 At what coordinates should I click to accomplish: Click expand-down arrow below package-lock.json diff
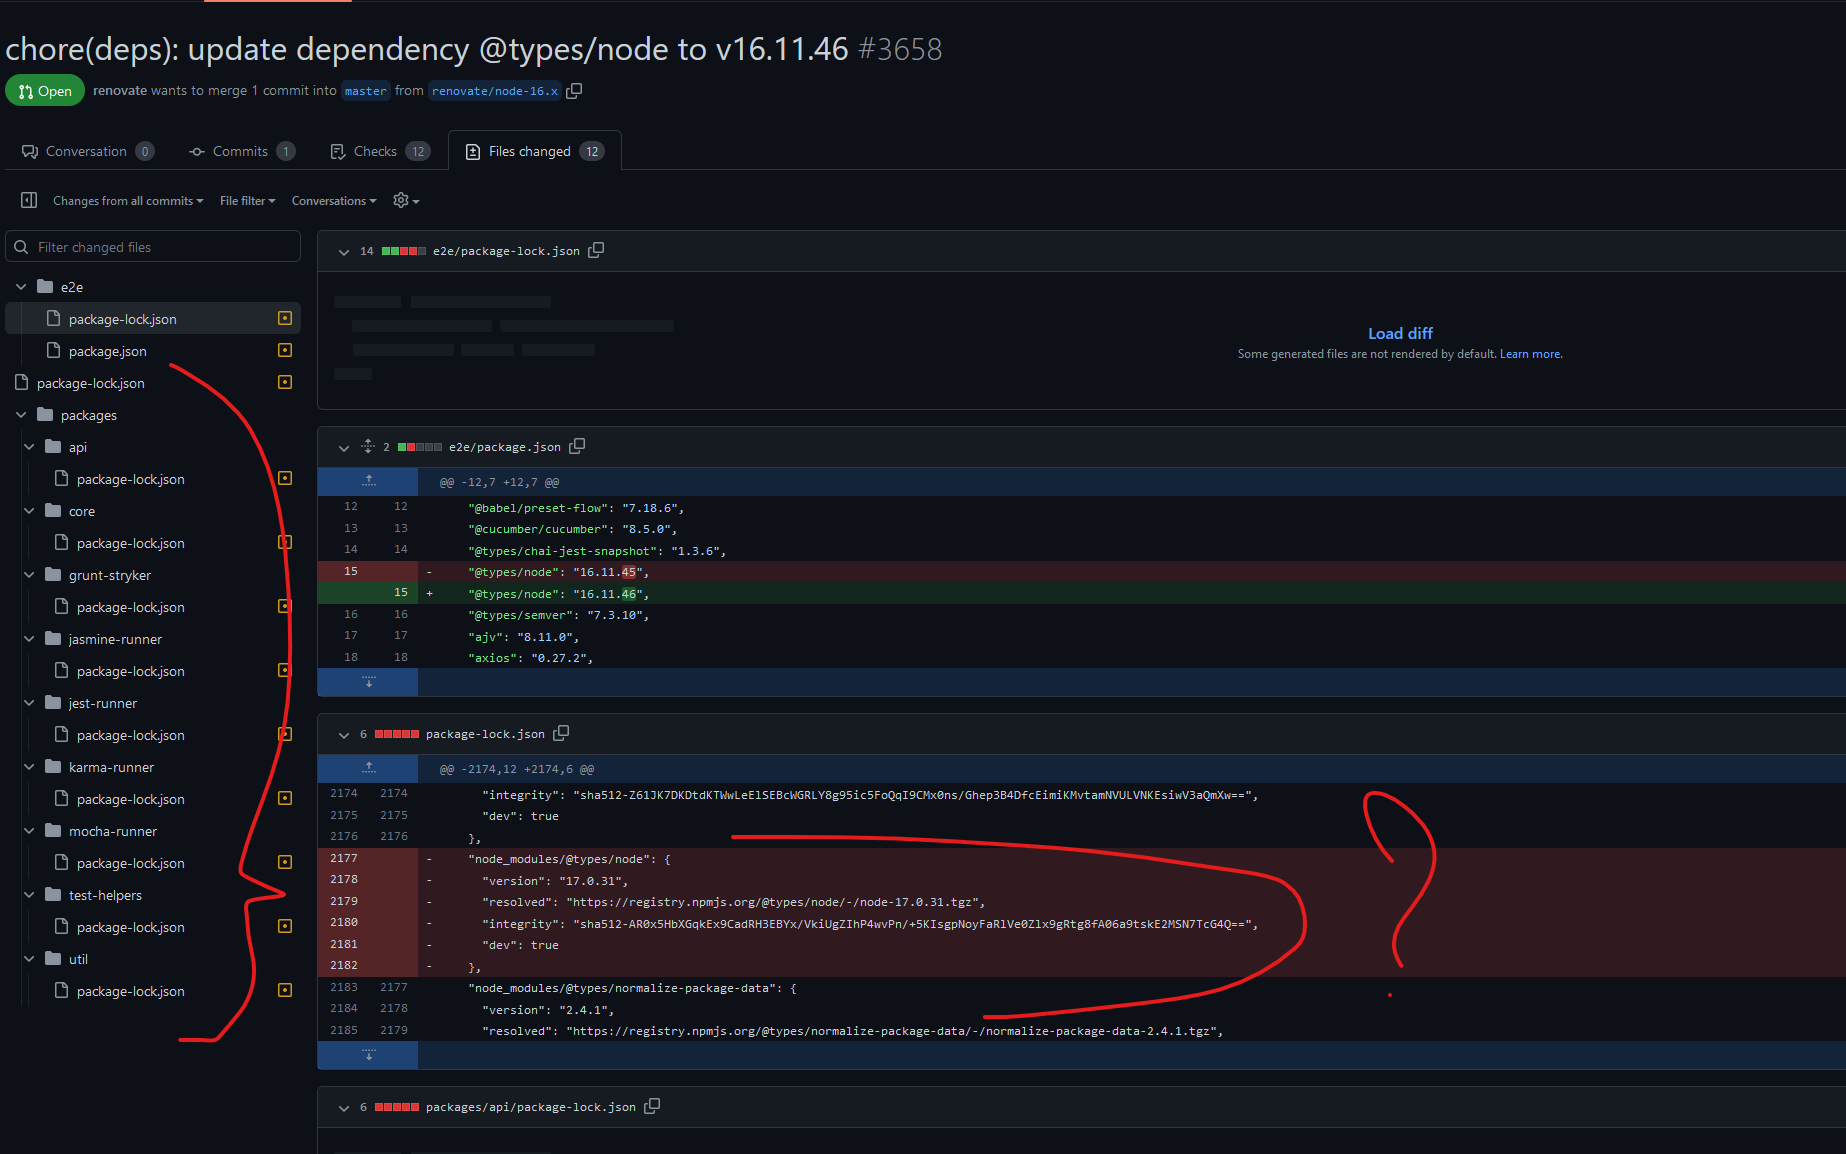(367, 1055)
